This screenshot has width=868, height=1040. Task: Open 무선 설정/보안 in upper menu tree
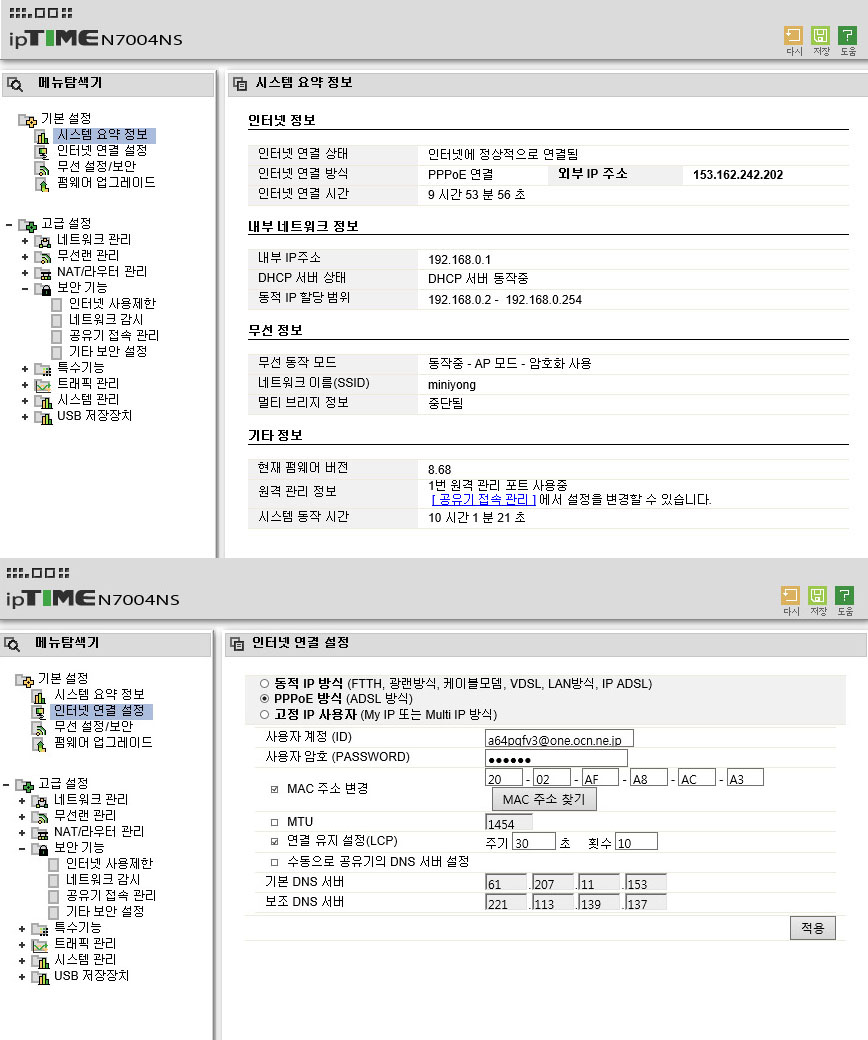pyautogui.click(x=96, y=166)
